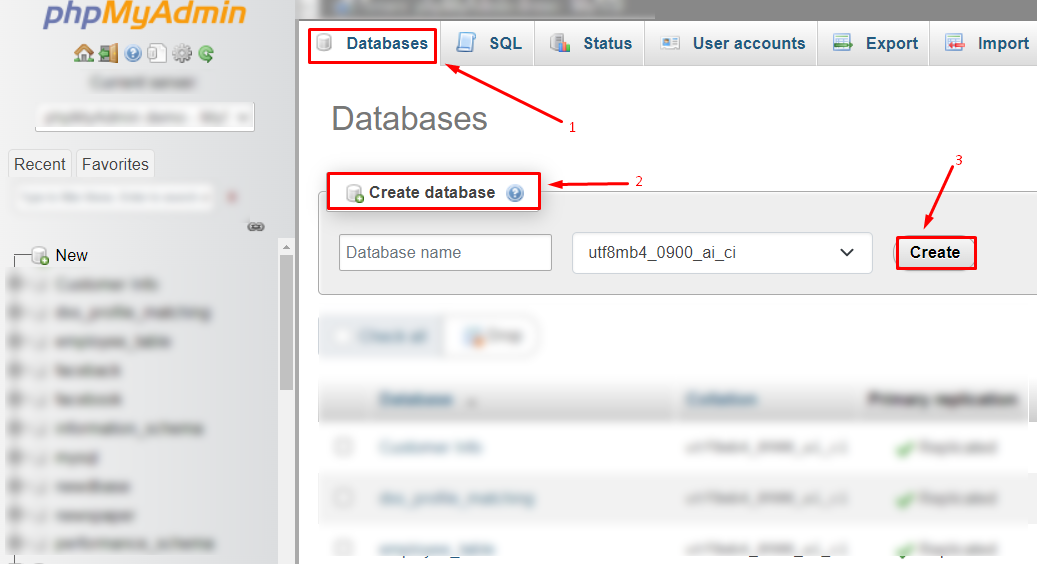The height and width of the screenshot is (564, 1037).
Task: Show the Recent tables list
Action: click(x=40, y=164)
